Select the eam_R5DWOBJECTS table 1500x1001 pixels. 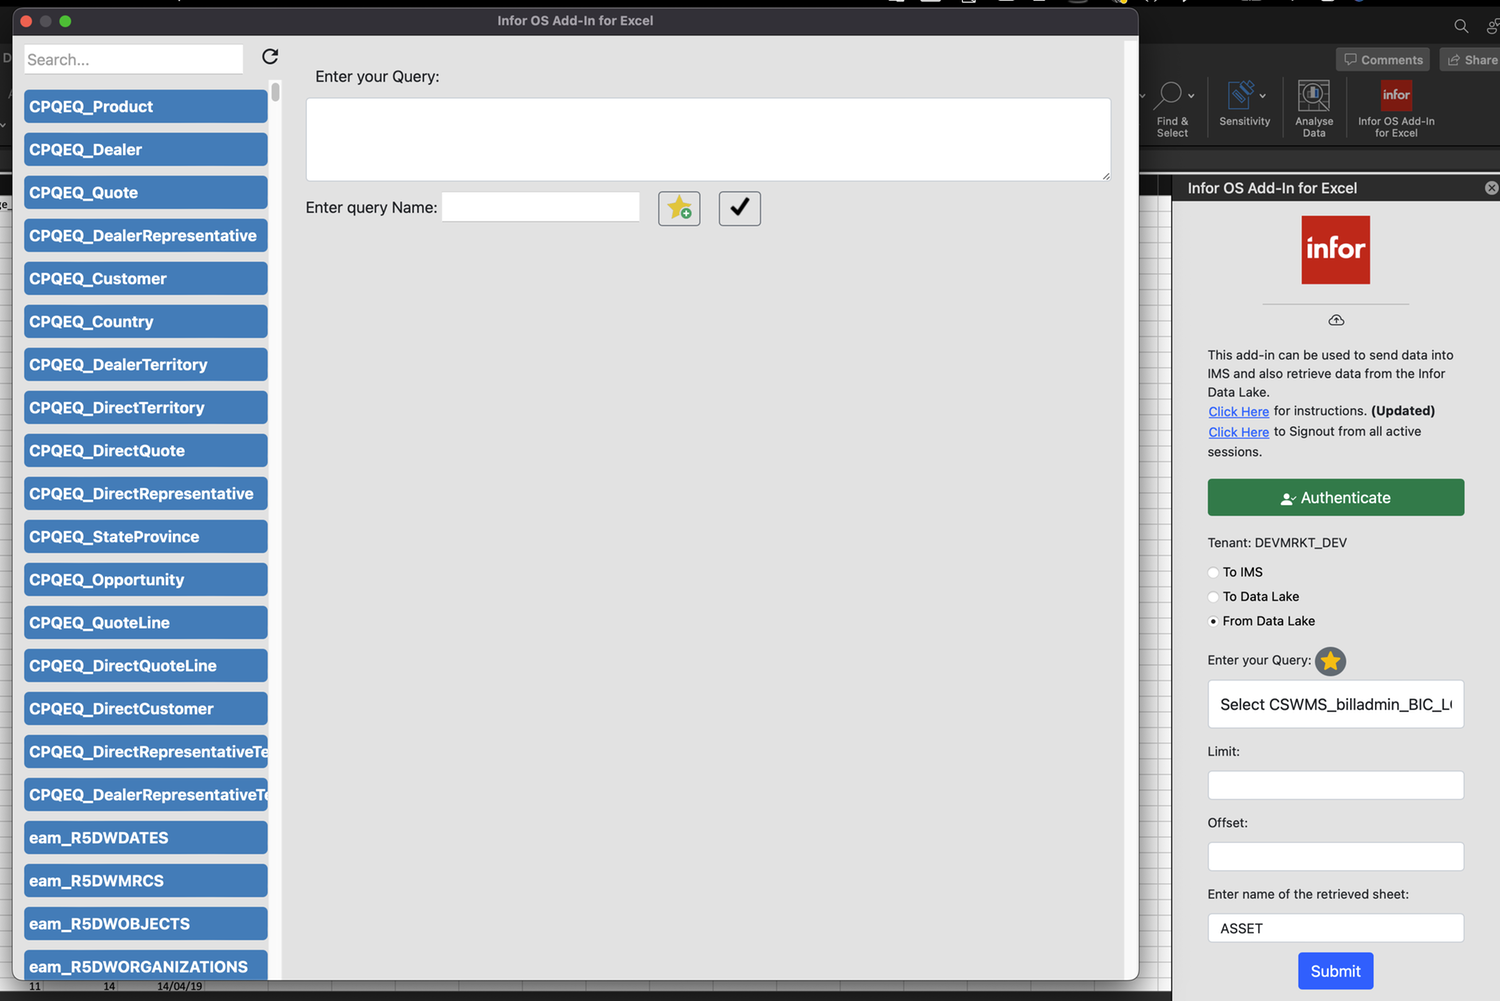coord(146,923)
